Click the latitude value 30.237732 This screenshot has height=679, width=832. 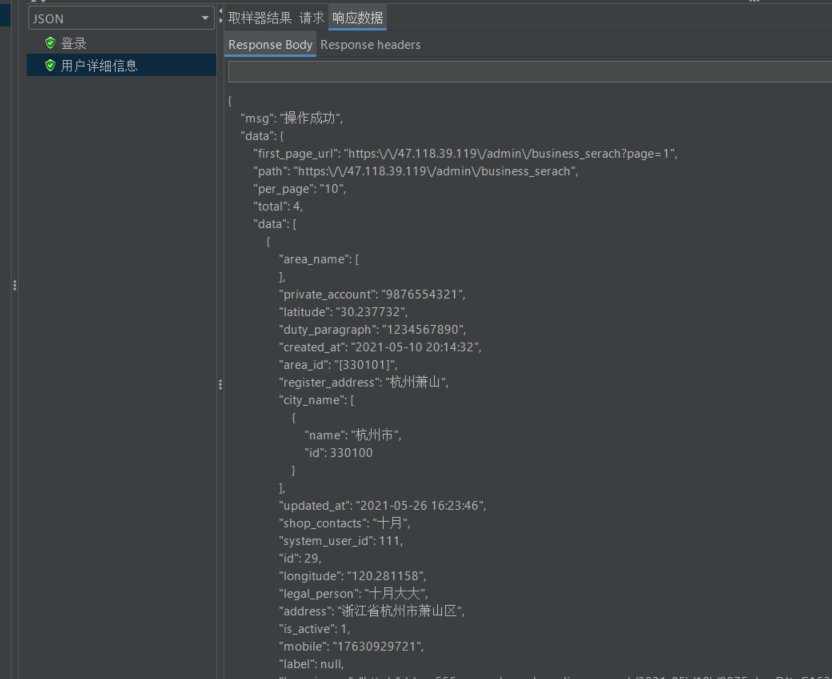click(371, 312)
